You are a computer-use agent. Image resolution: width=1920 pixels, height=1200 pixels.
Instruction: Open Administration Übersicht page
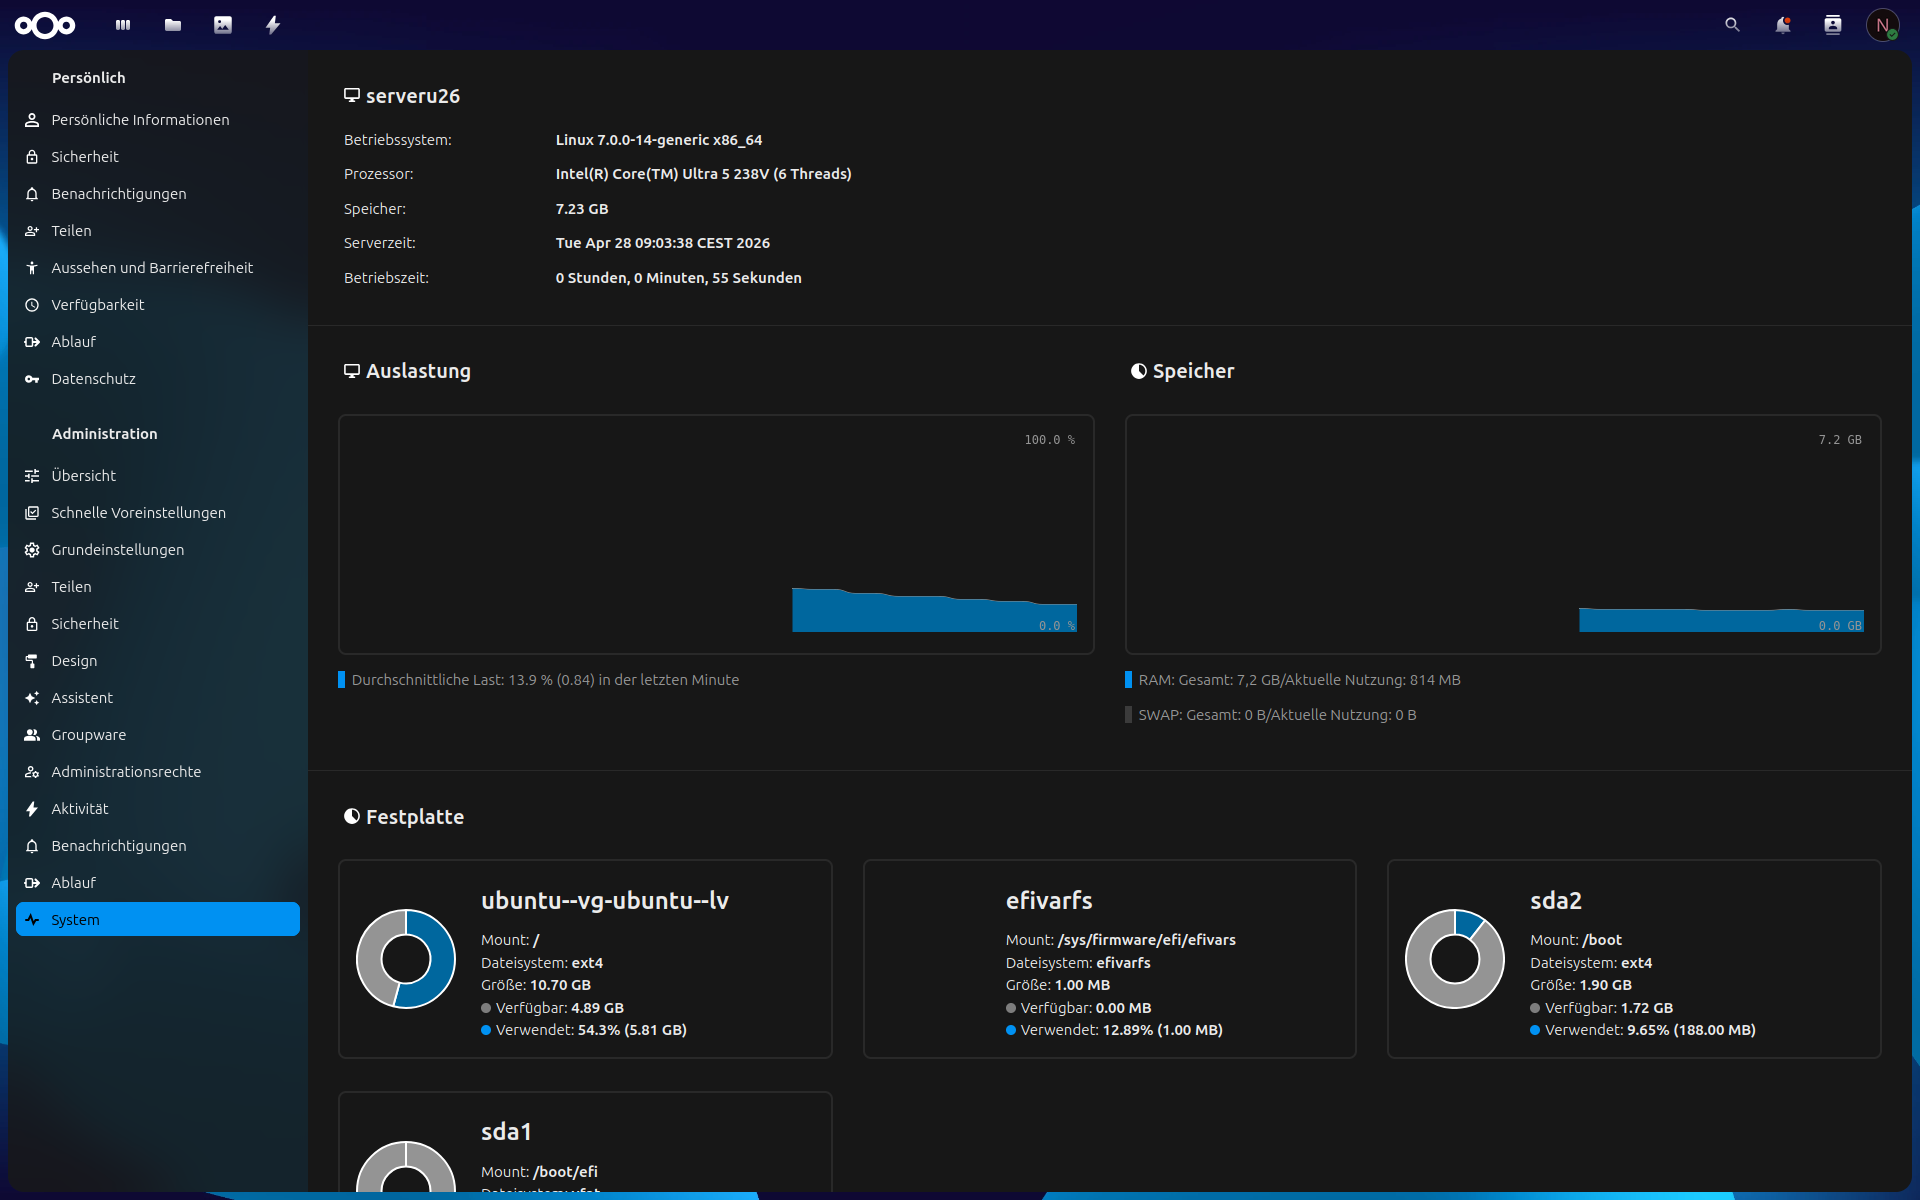click(84, 476)
